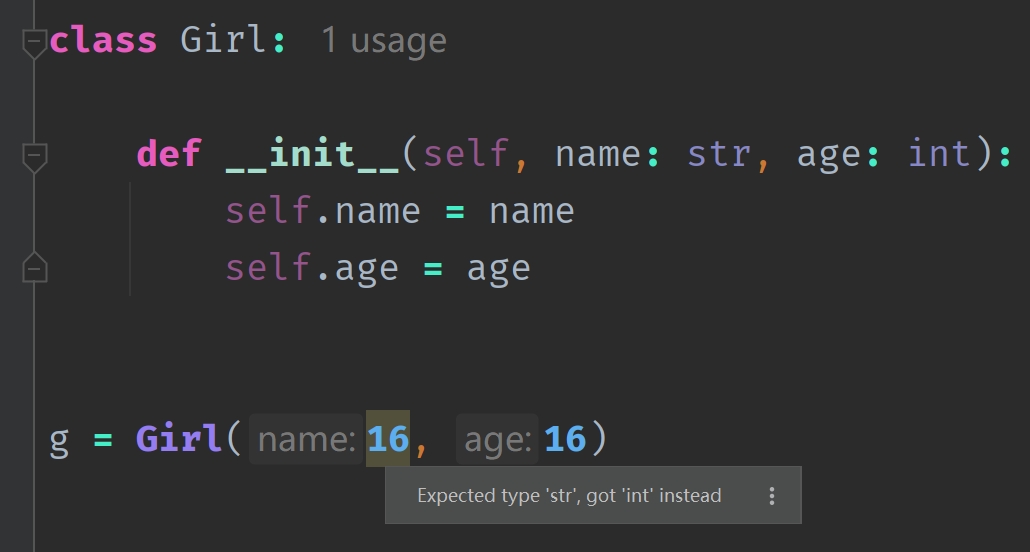Screen dimensions: 1030x552
Task: Click the __init__ method name
Action: 312,154
